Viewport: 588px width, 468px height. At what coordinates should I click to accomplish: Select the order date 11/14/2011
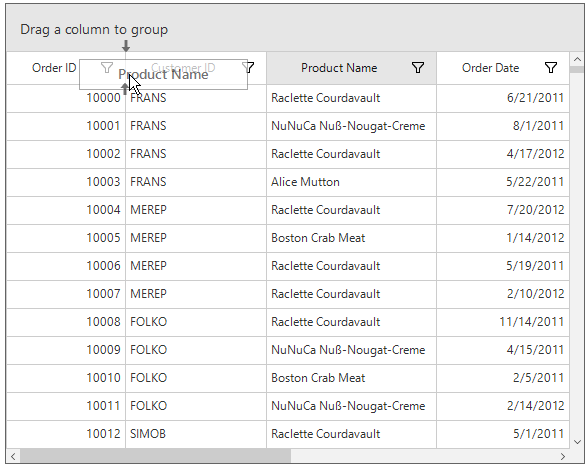pos(503,322)
